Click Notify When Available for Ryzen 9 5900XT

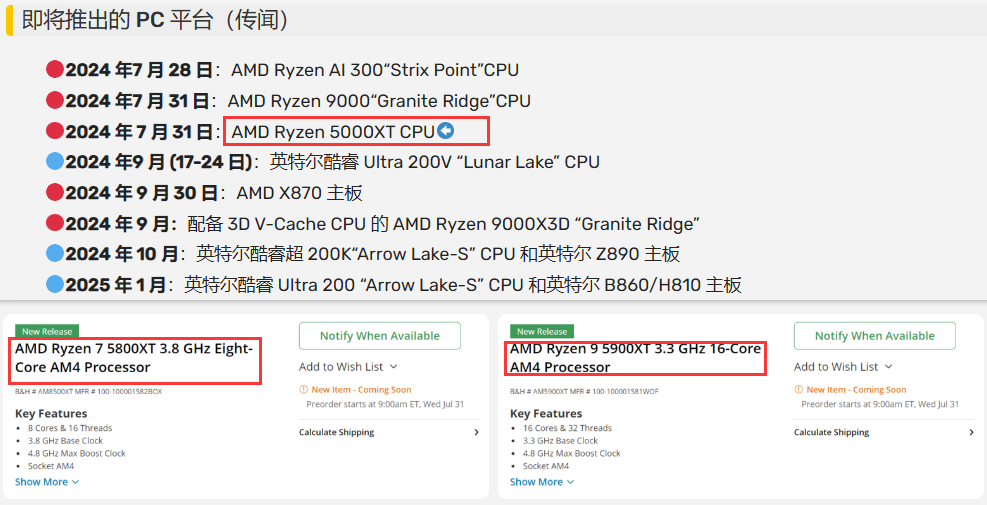(875, 336)
